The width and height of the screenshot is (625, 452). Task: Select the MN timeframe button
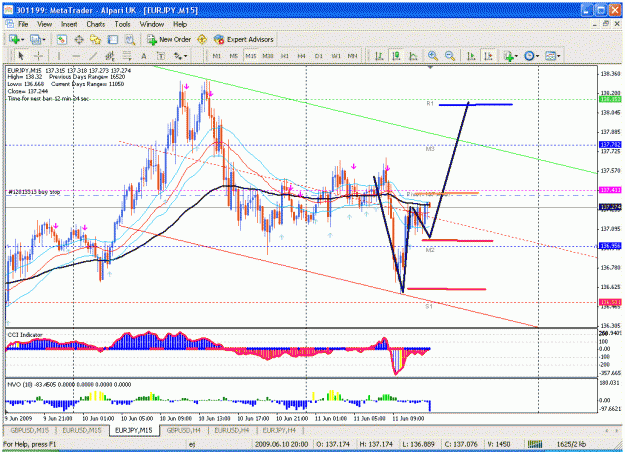pos(352,56)
